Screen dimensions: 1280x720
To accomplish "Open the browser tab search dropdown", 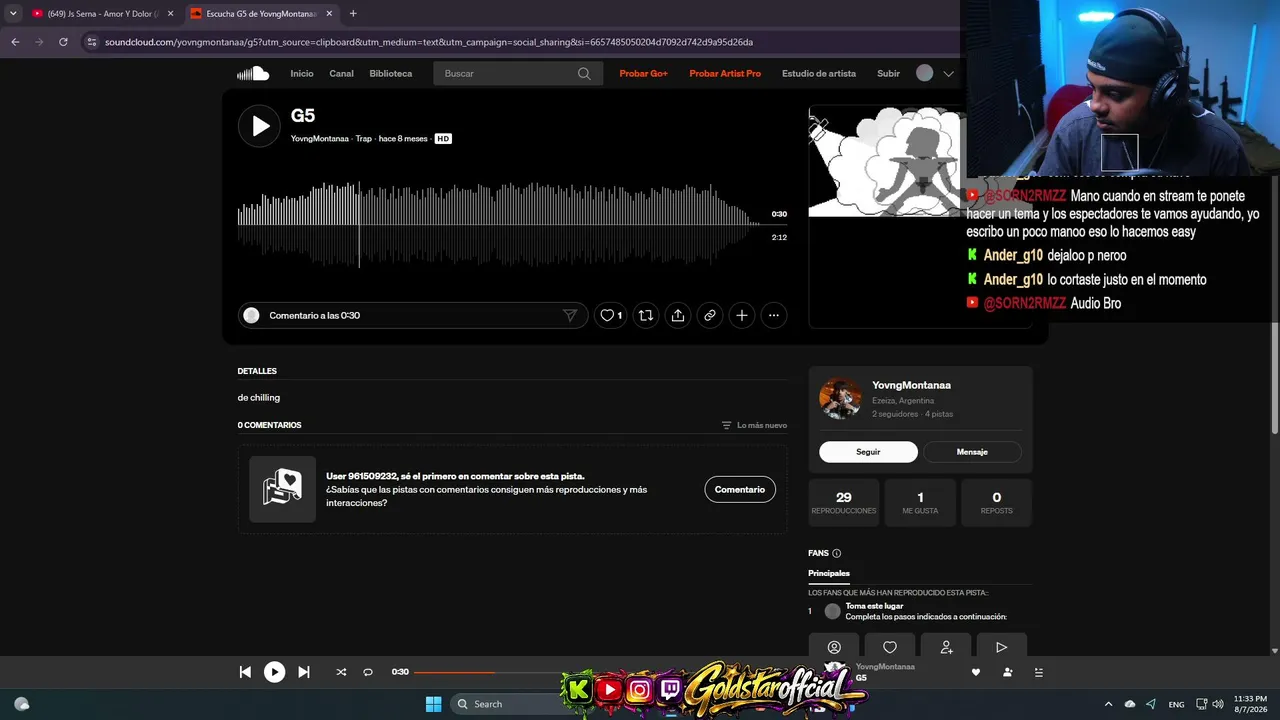I will tap(13, 14).
